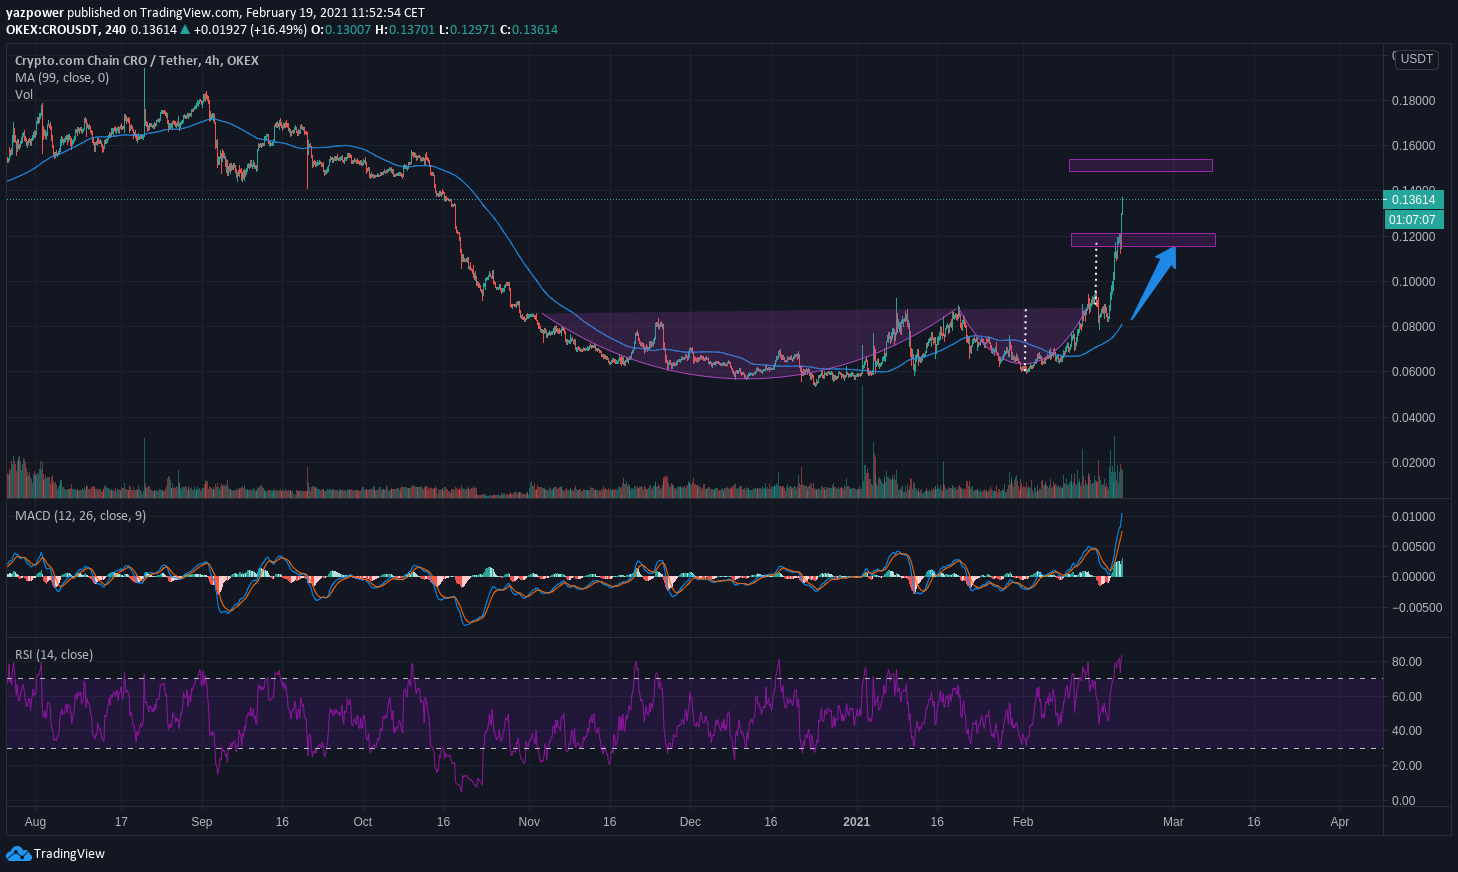Click the 0.10000 price axis label
This screenshot has width=1458, height=872.
coord(1413,281)
